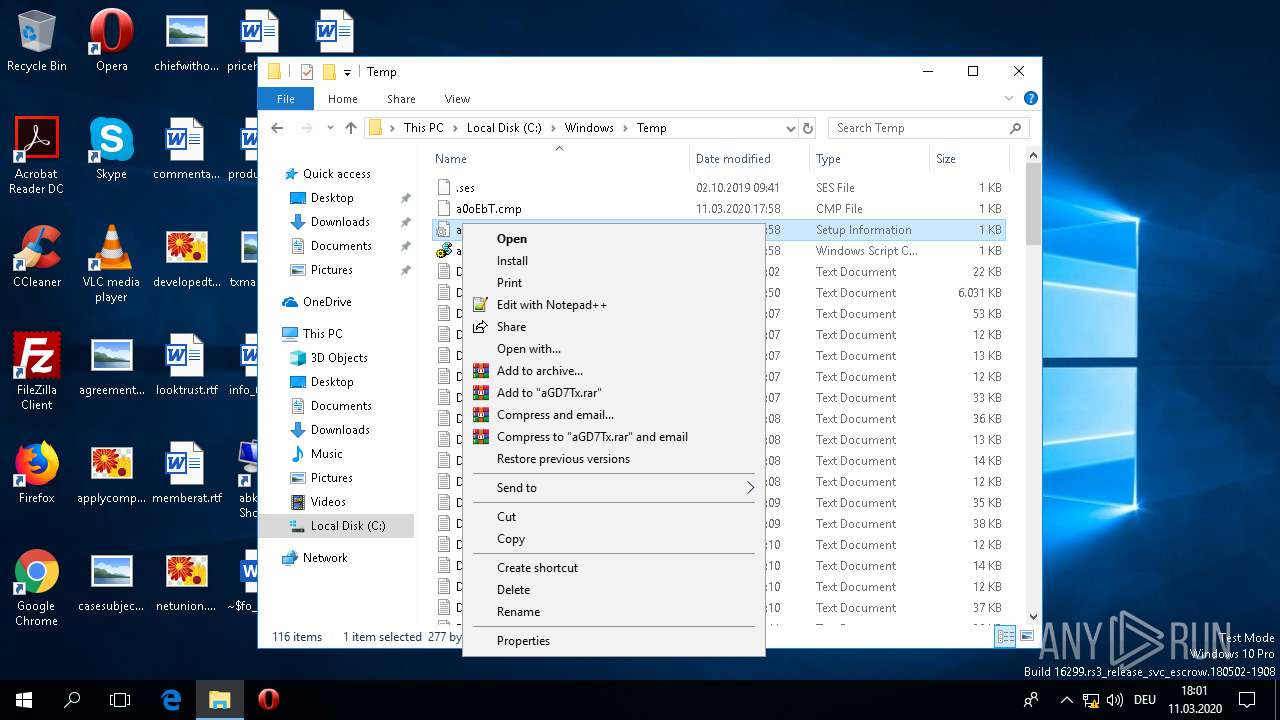The height and width of the screenshot is (720, 1280).
Task: Select Add to archive... menu entry
Action: [613, 371]
